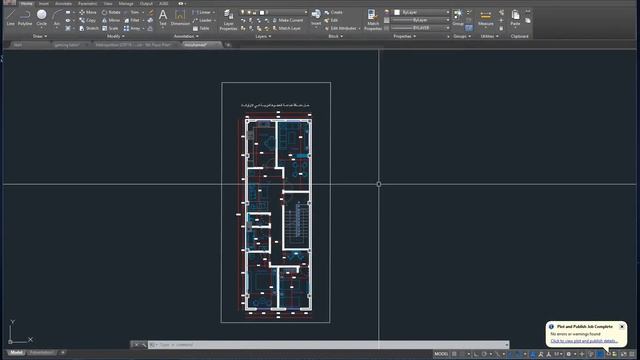The width and height of the screenshot is (640, 360).
Task: Toggle polar tracking in status bar
Action: point(484,354)
